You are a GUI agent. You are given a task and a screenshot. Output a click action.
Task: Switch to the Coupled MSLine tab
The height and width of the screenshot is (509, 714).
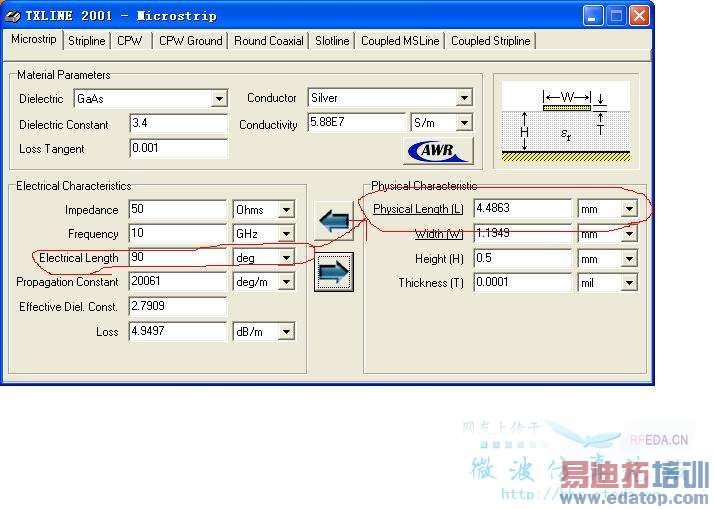point(400,41)
